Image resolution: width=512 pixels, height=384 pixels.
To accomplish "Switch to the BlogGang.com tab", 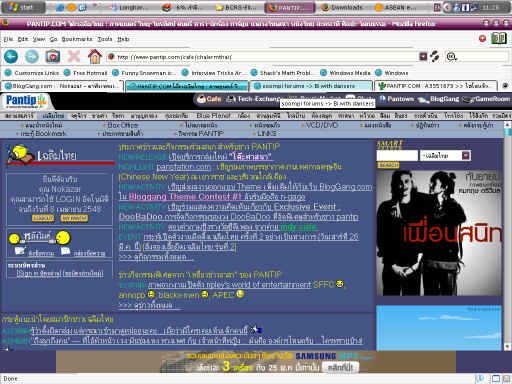I will click(x=63, y=86).
